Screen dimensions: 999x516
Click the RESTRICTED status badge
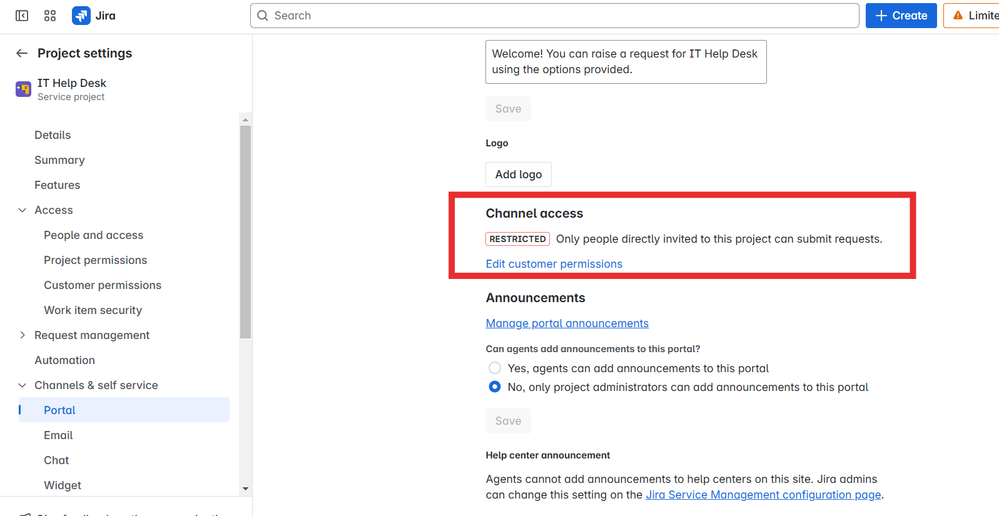tap(517, 239)
